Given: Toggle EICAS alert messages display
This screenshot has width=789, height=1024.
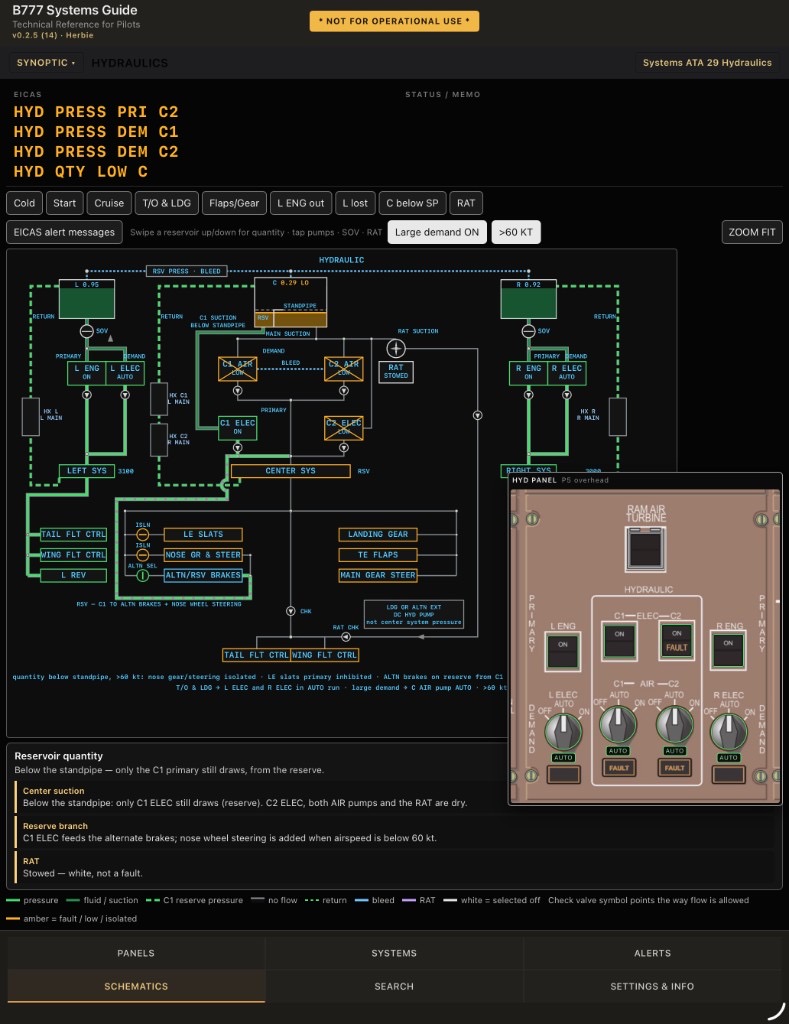Looking at the screenshot, I should (x=64, y=232).
